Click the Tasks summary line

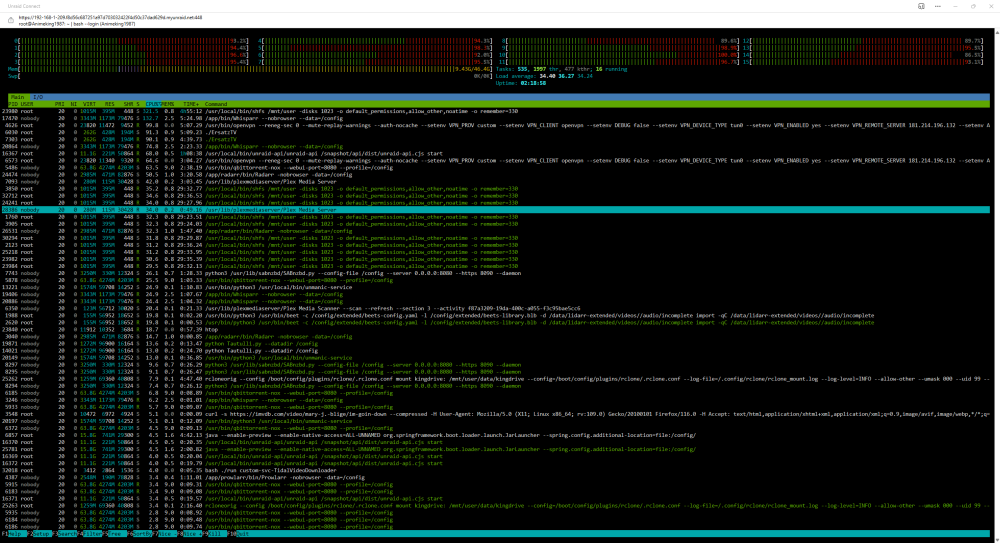[561, 69]
